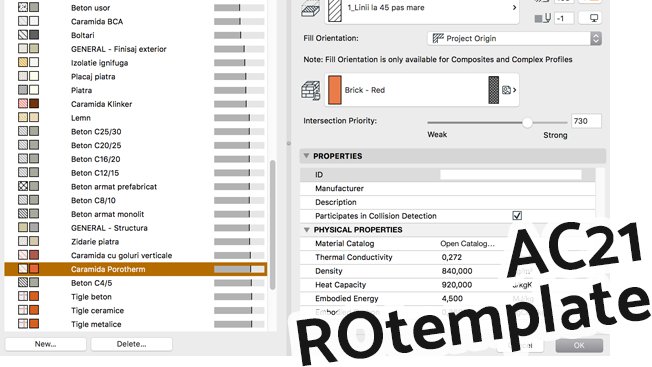The height and width of the screenshot is (367, 652).
Task: Select Beton armat prefabricat material
Action: point(136,186)
